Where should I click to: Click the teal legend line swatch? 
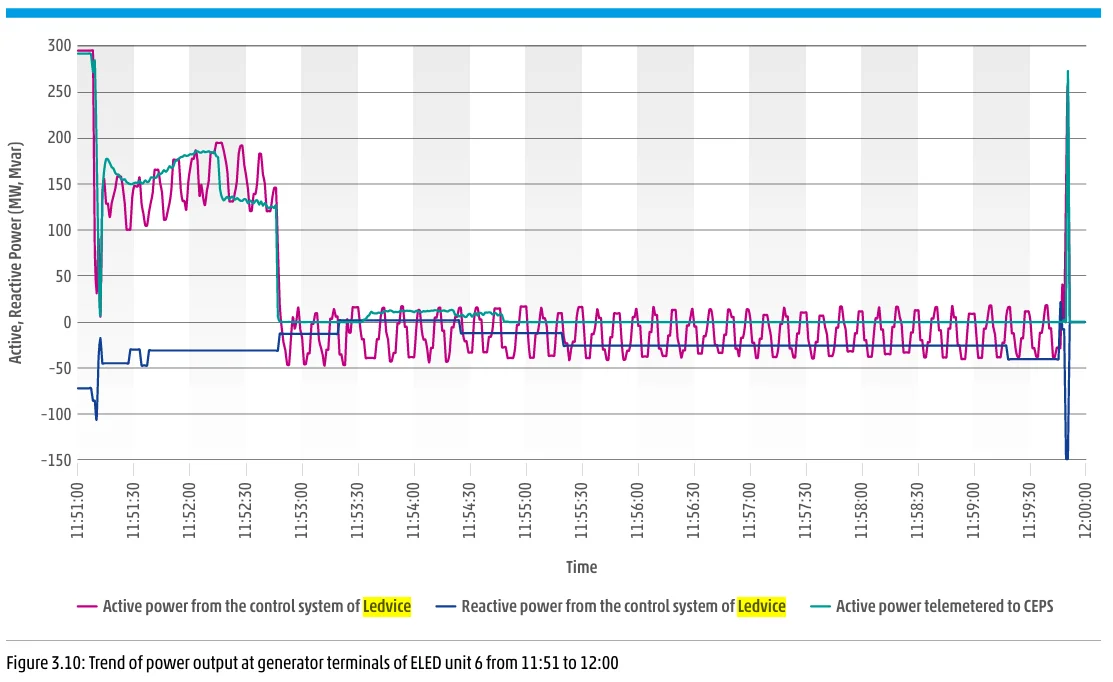[x=820, y=606]
